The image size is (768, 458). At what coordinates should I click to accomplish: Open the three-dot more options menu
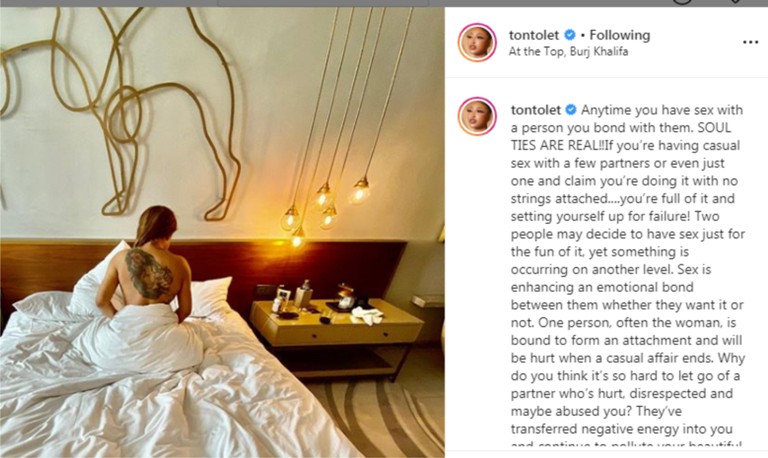point(750,43)
